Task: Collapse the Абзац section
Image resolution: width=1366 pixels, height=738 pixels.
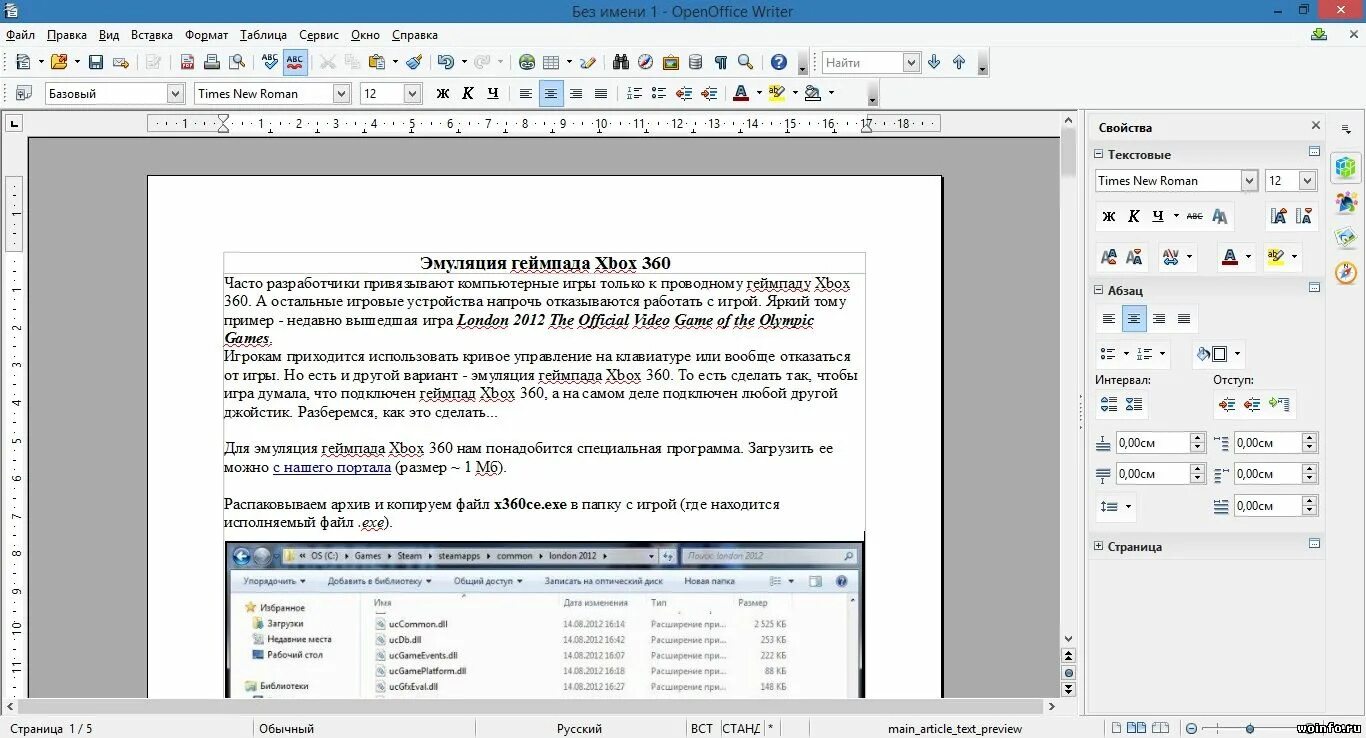Action: click(x=1099, y=290)
